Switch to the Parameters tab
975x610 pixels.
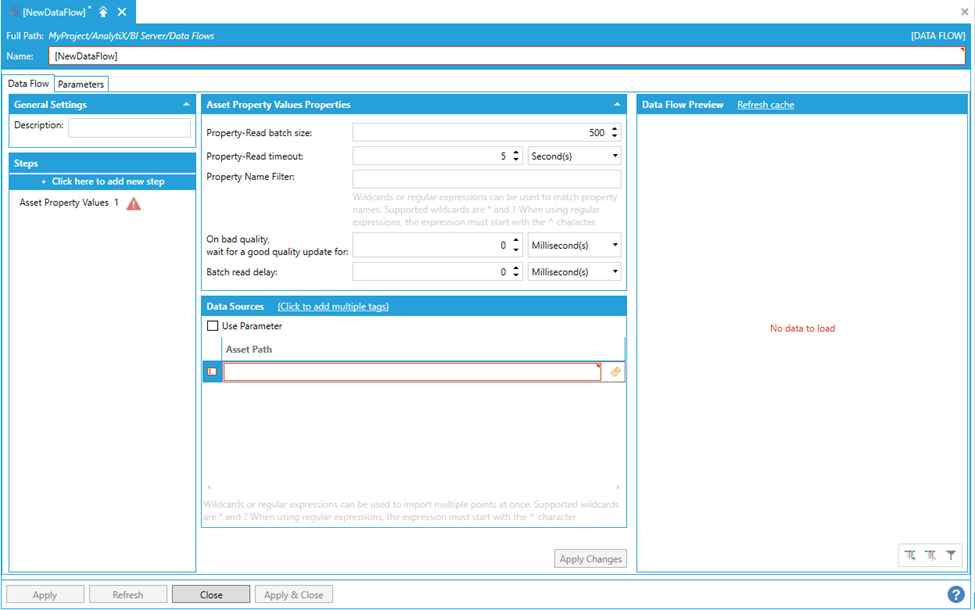(x=81, y=84)
